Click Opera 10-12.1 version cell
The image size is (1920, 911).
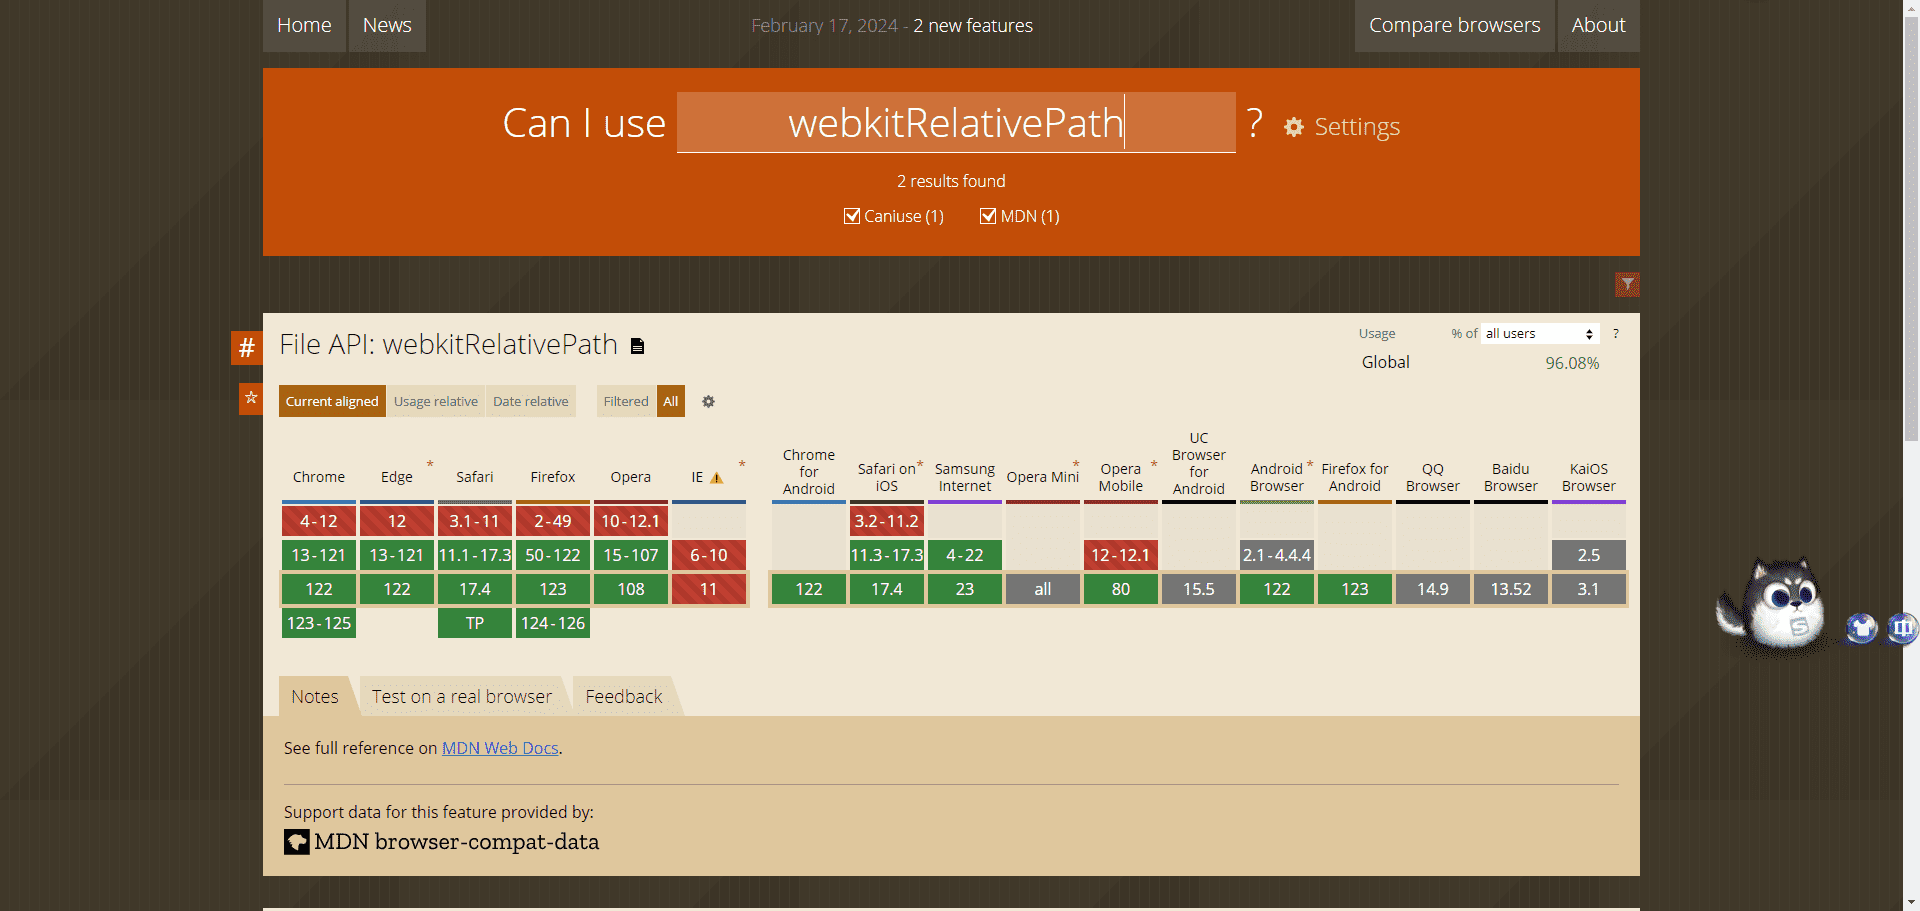coord(631,521)
